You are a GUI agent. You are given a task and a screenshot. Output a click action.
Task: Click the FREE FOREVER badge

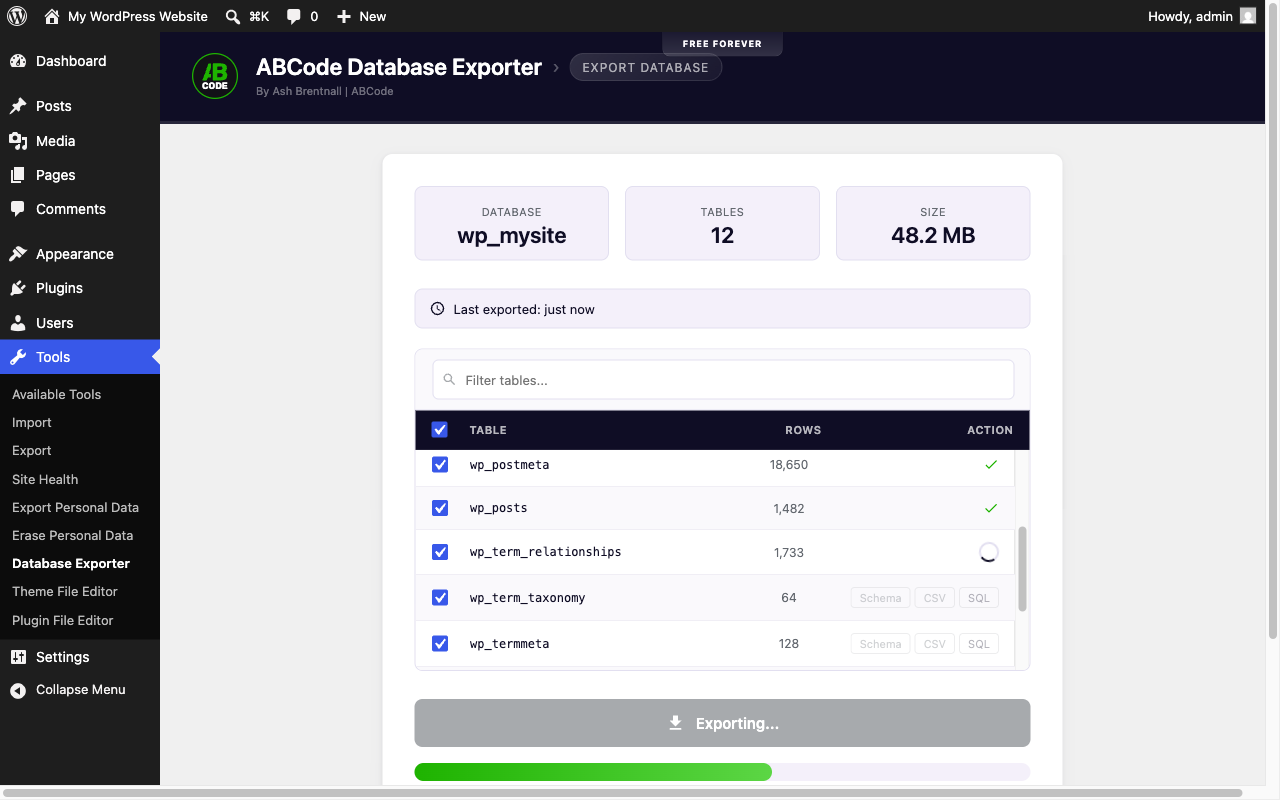722,44
